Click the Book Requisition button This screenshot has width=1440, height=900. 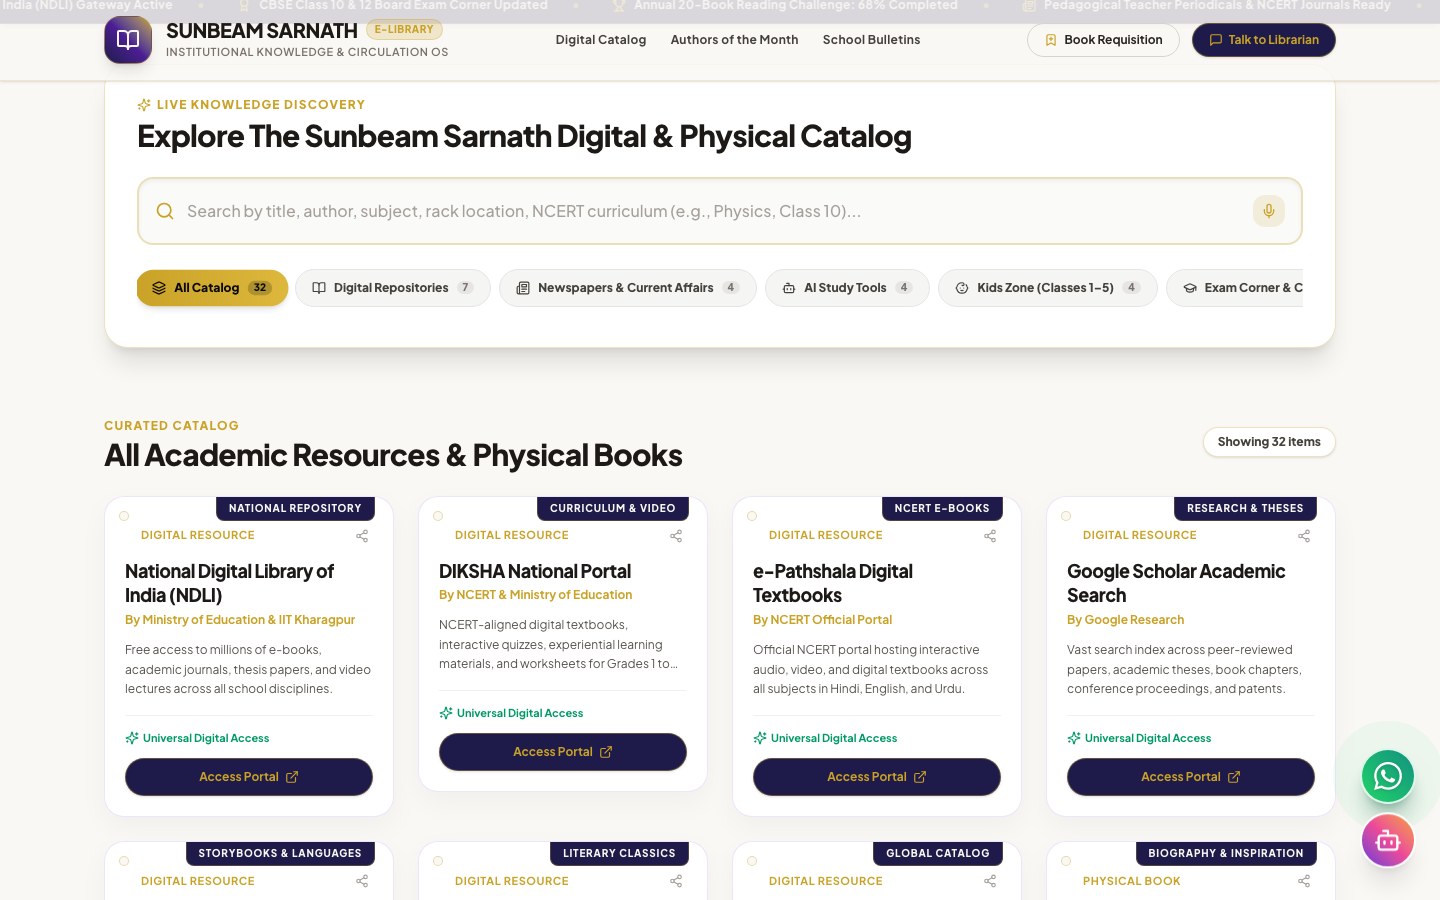[1103, 40]
